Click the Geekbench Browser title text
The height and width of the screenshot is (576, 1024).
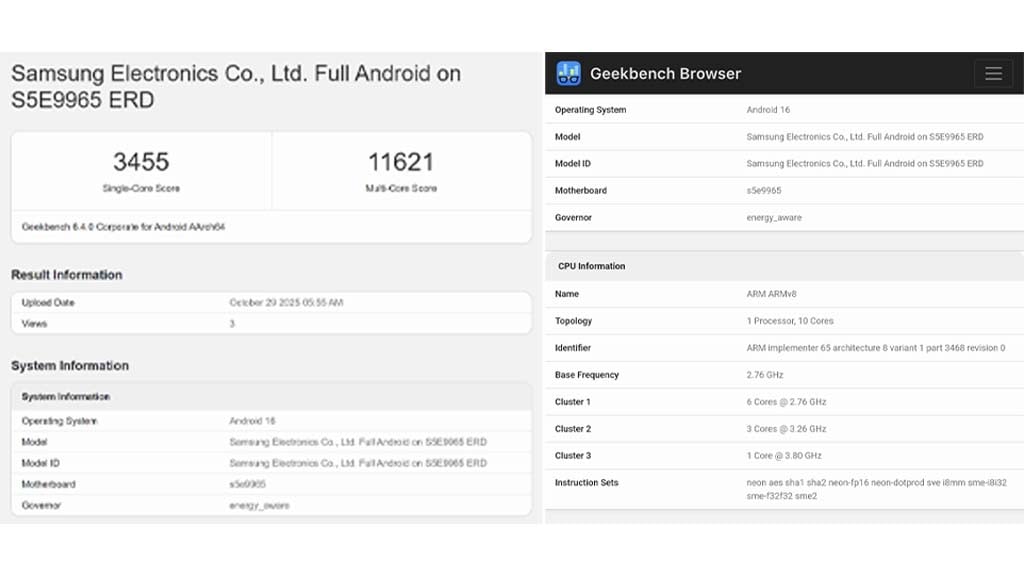pyautogui.click(x=665, y=73)
